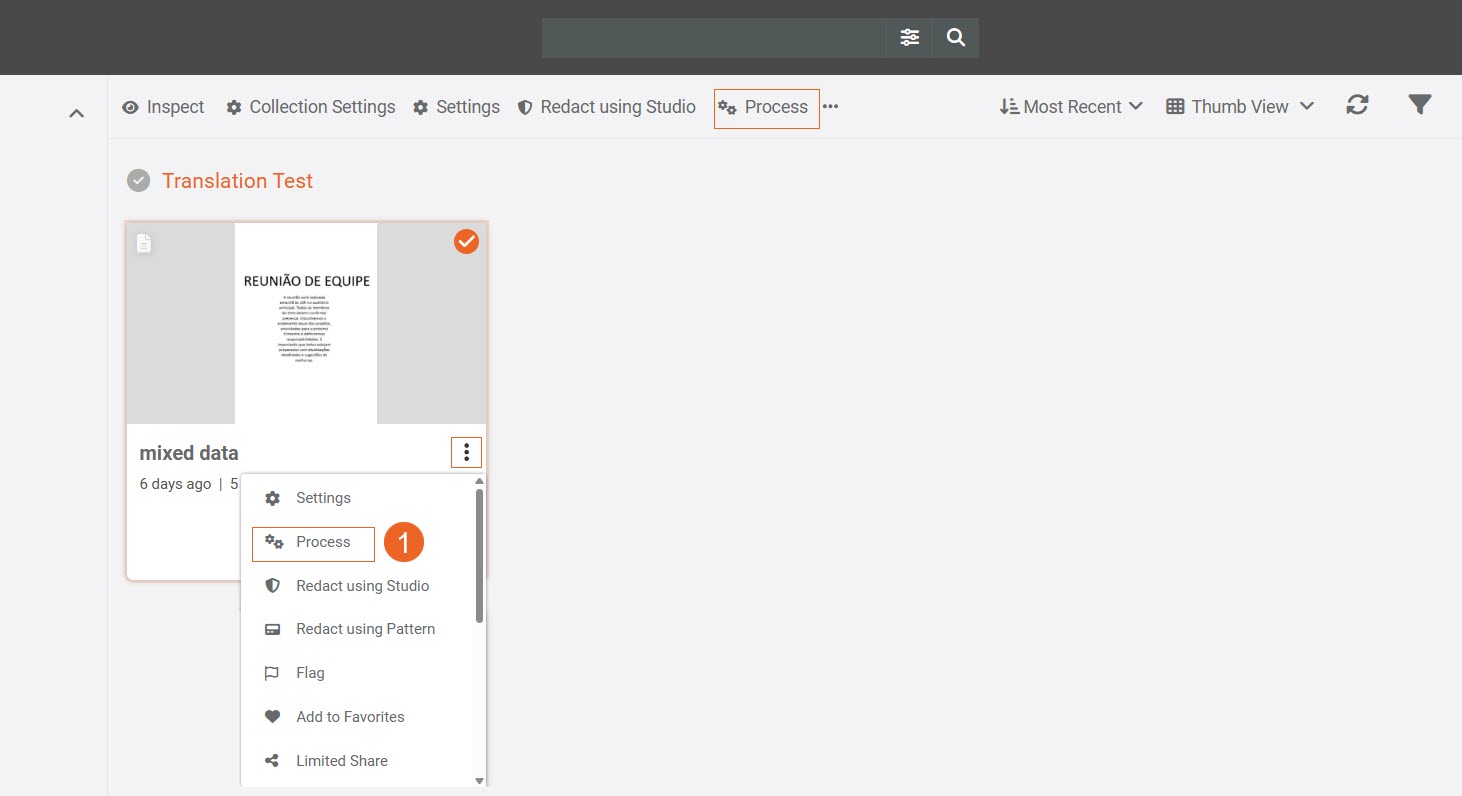Click the toolbar more options ellipsis

coord(830,107)
